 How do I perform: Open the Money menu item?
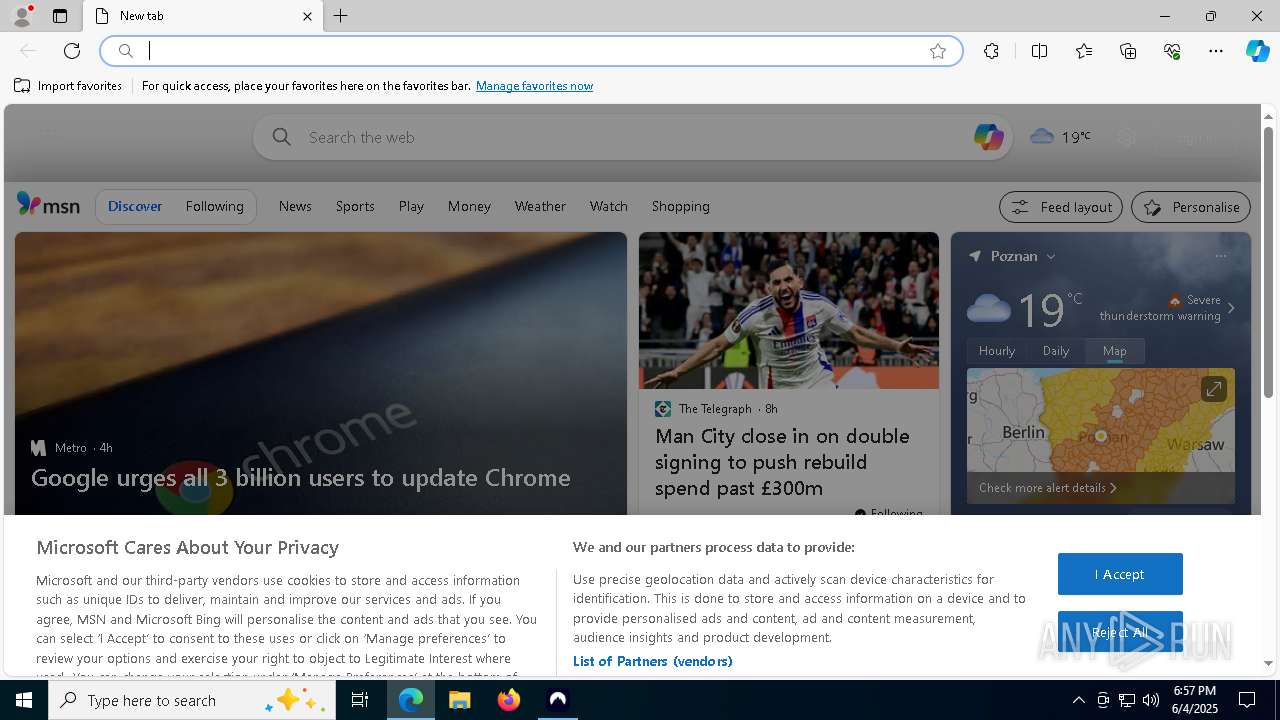pos(469,206)
